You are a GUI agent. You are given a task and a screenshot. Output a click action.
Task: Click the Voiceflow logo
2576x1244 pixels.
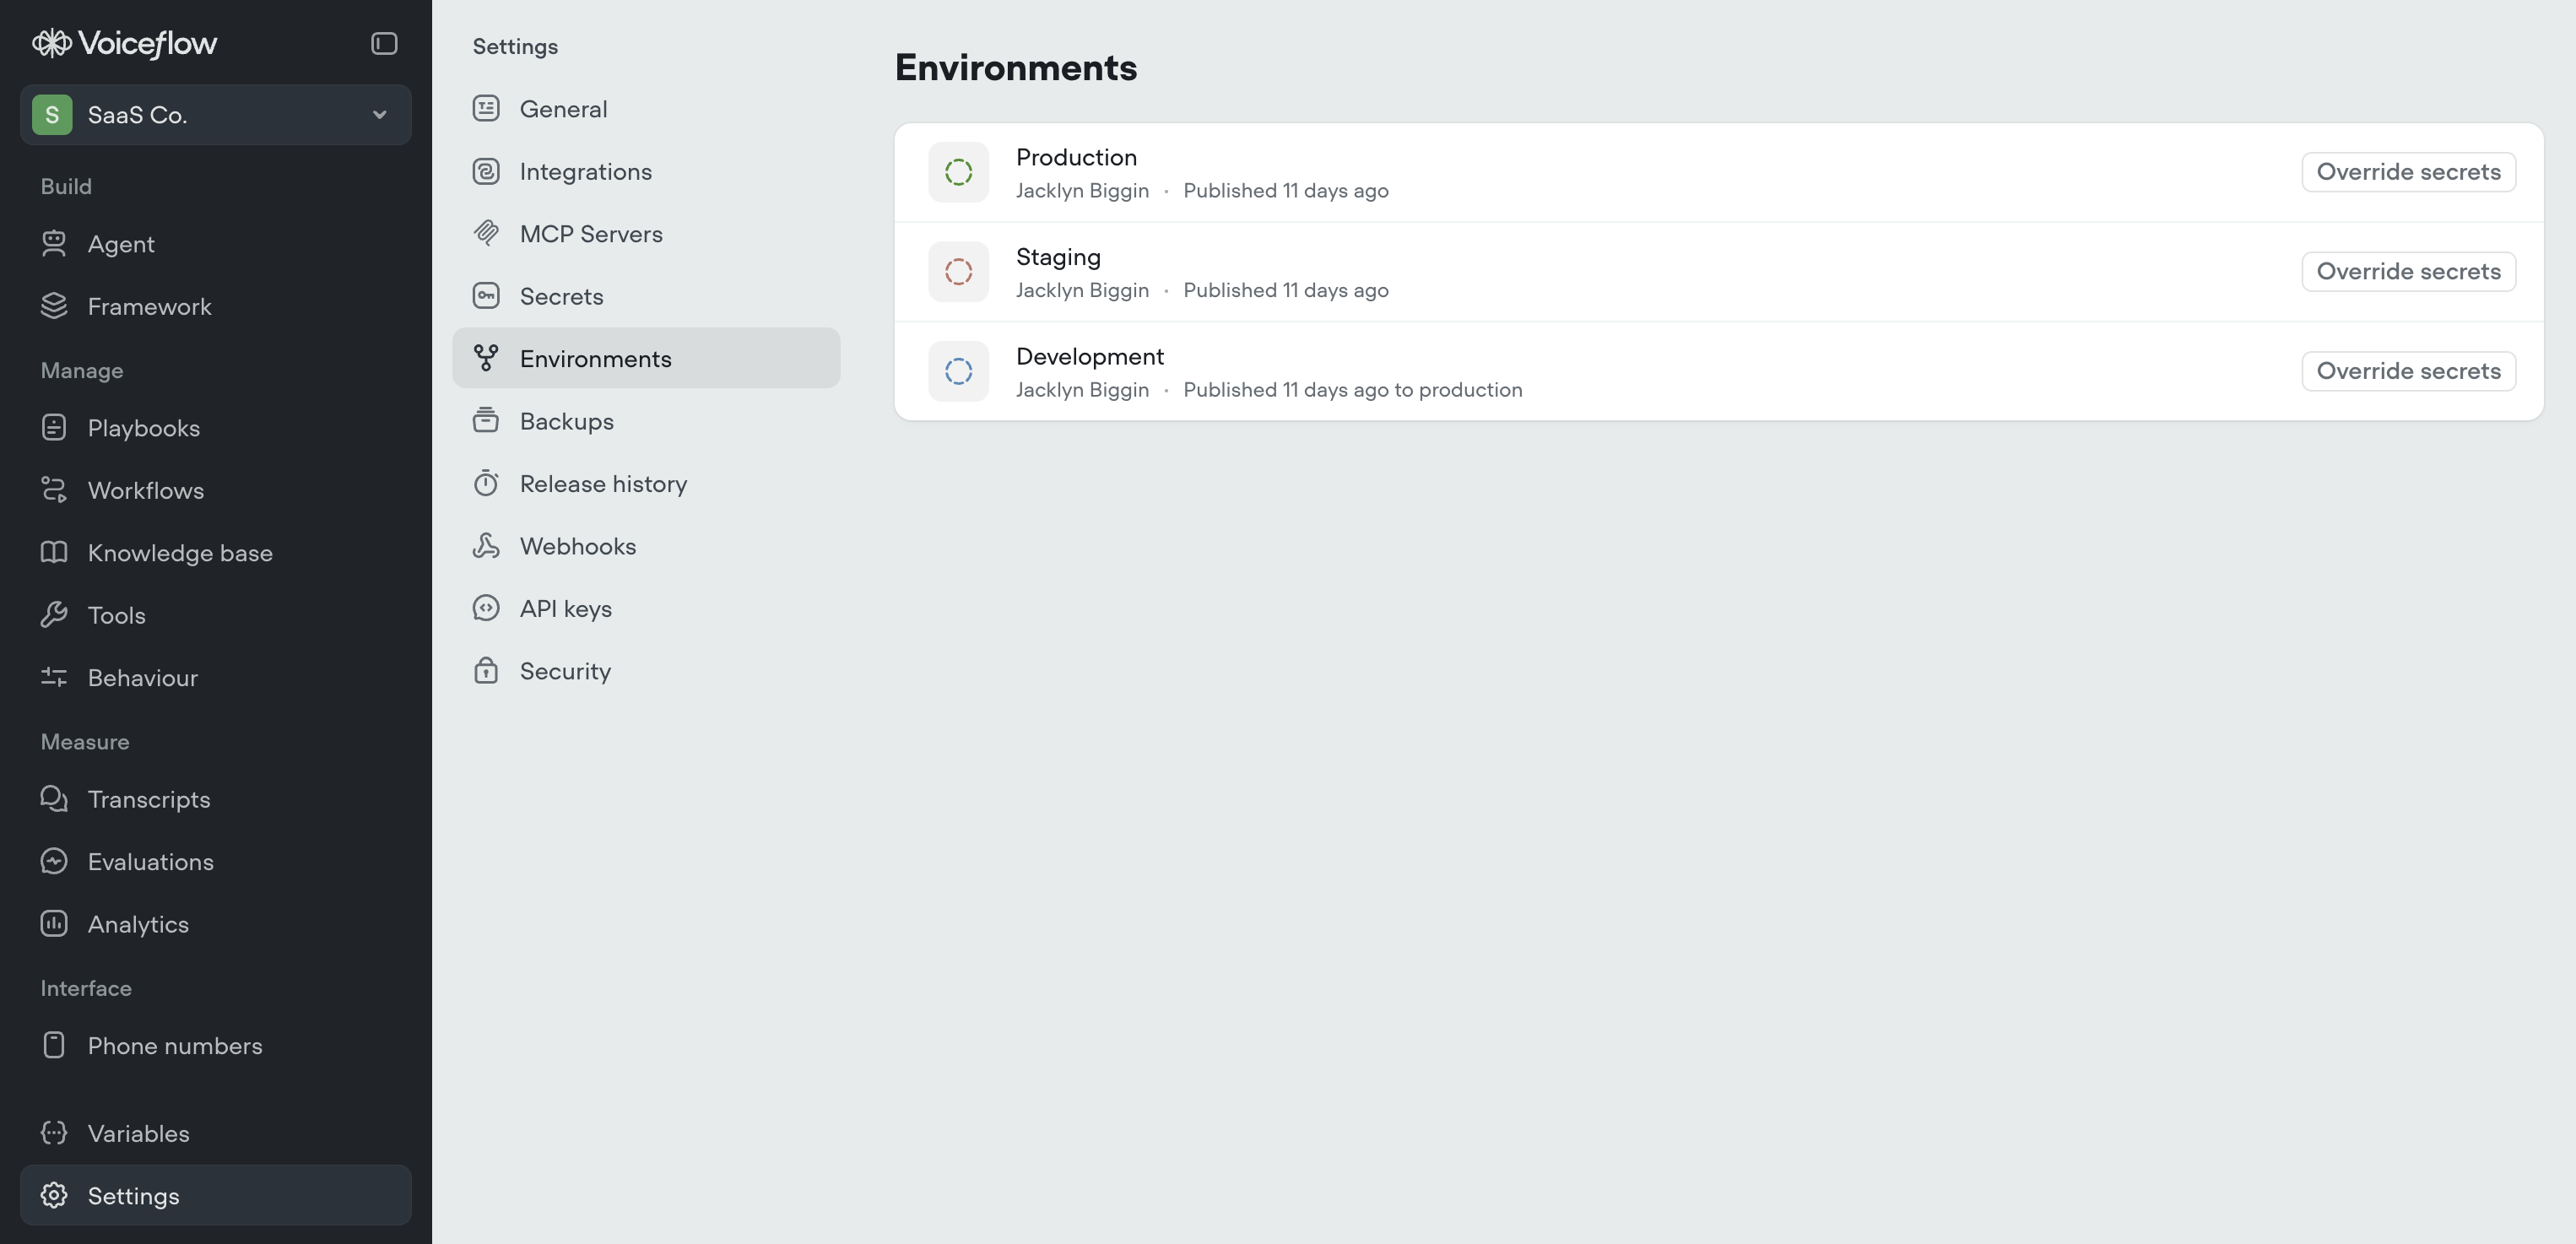(124, 43)
